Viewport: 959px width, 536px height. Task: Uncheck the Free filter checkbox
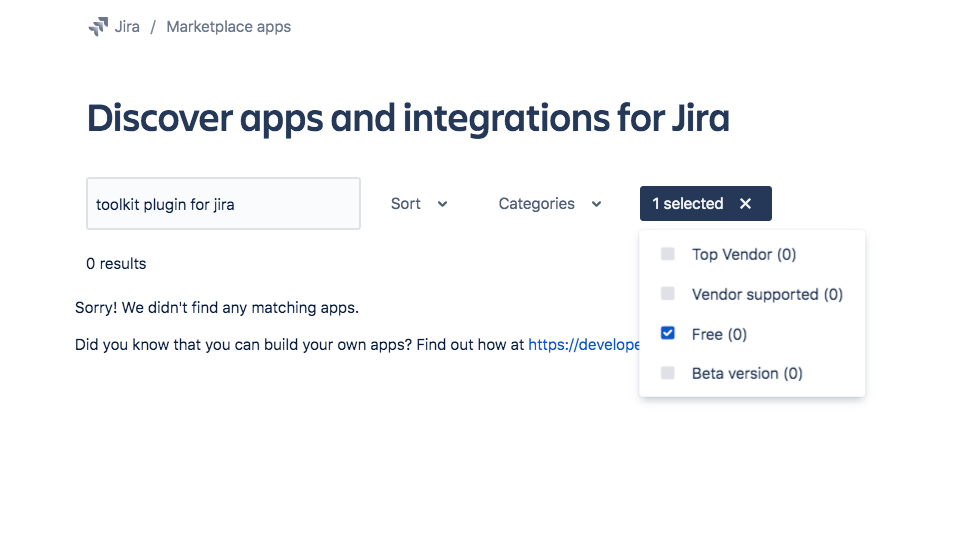pyautogui.click(x=668, y=333)
